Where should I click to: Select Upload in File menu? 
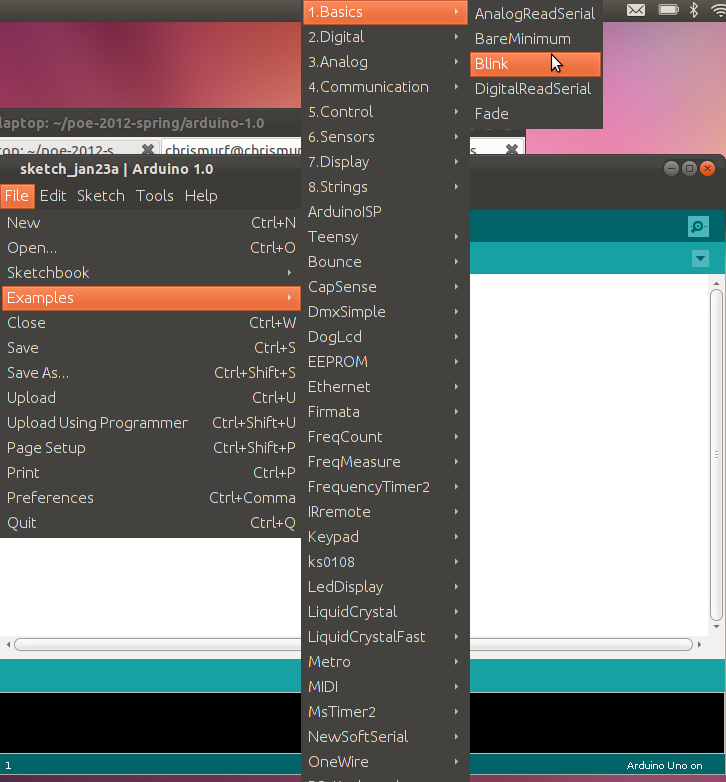coord(151,397)
